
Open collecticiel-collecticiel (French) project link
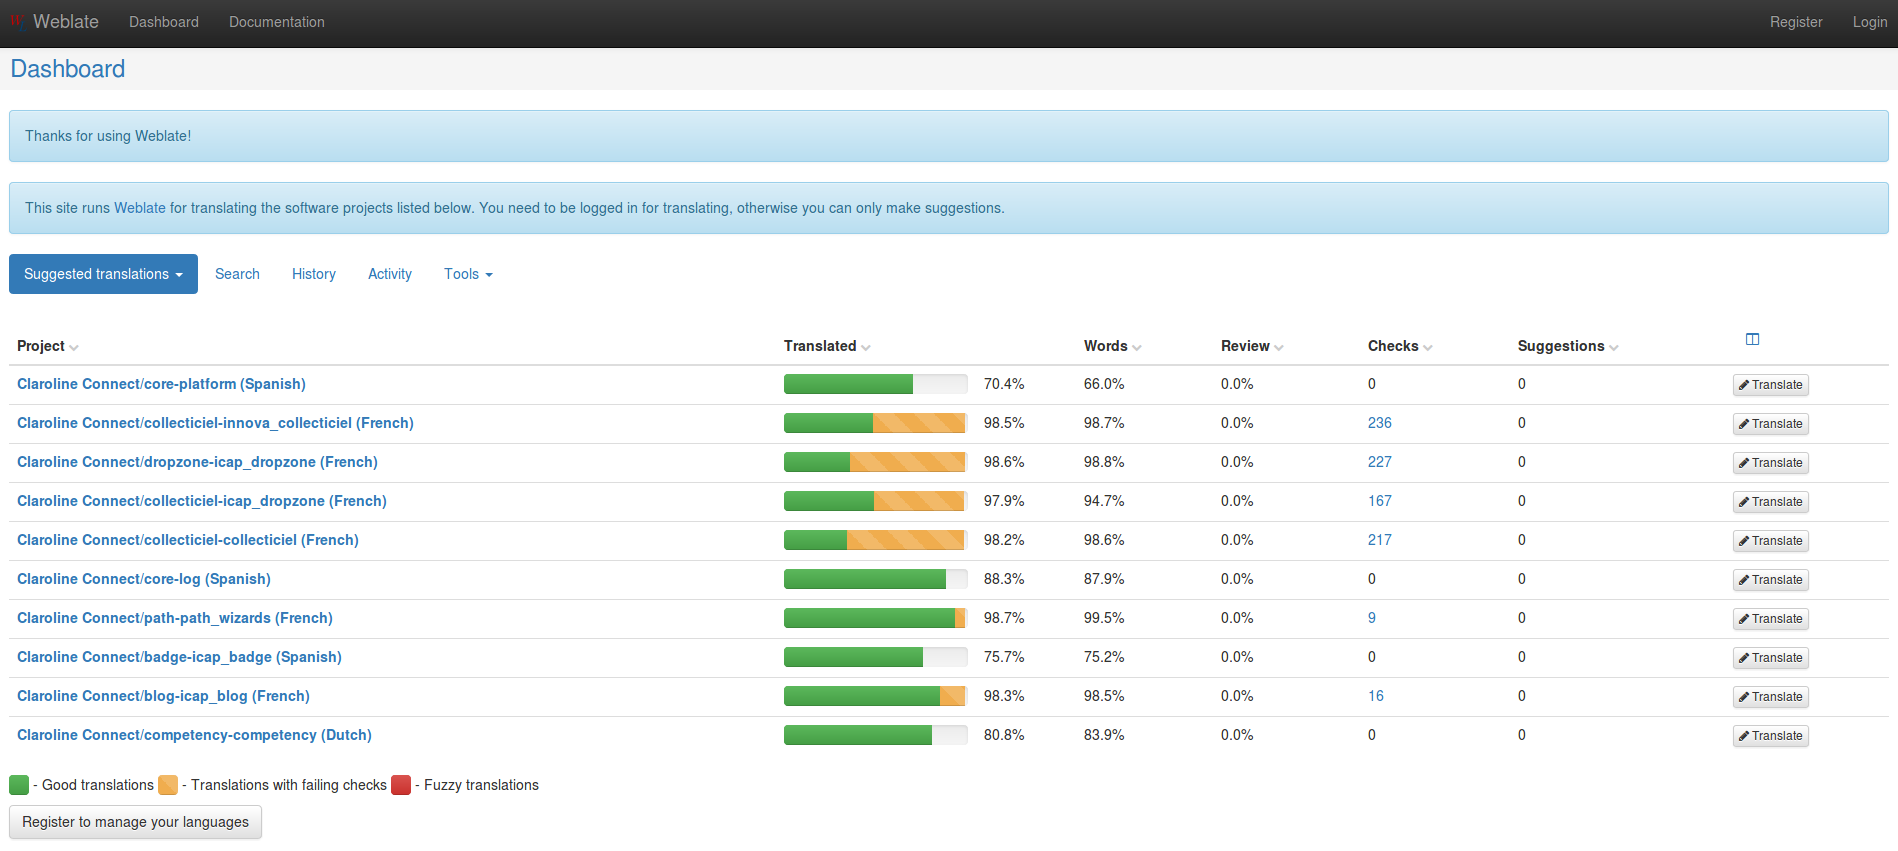click(188, 540)
